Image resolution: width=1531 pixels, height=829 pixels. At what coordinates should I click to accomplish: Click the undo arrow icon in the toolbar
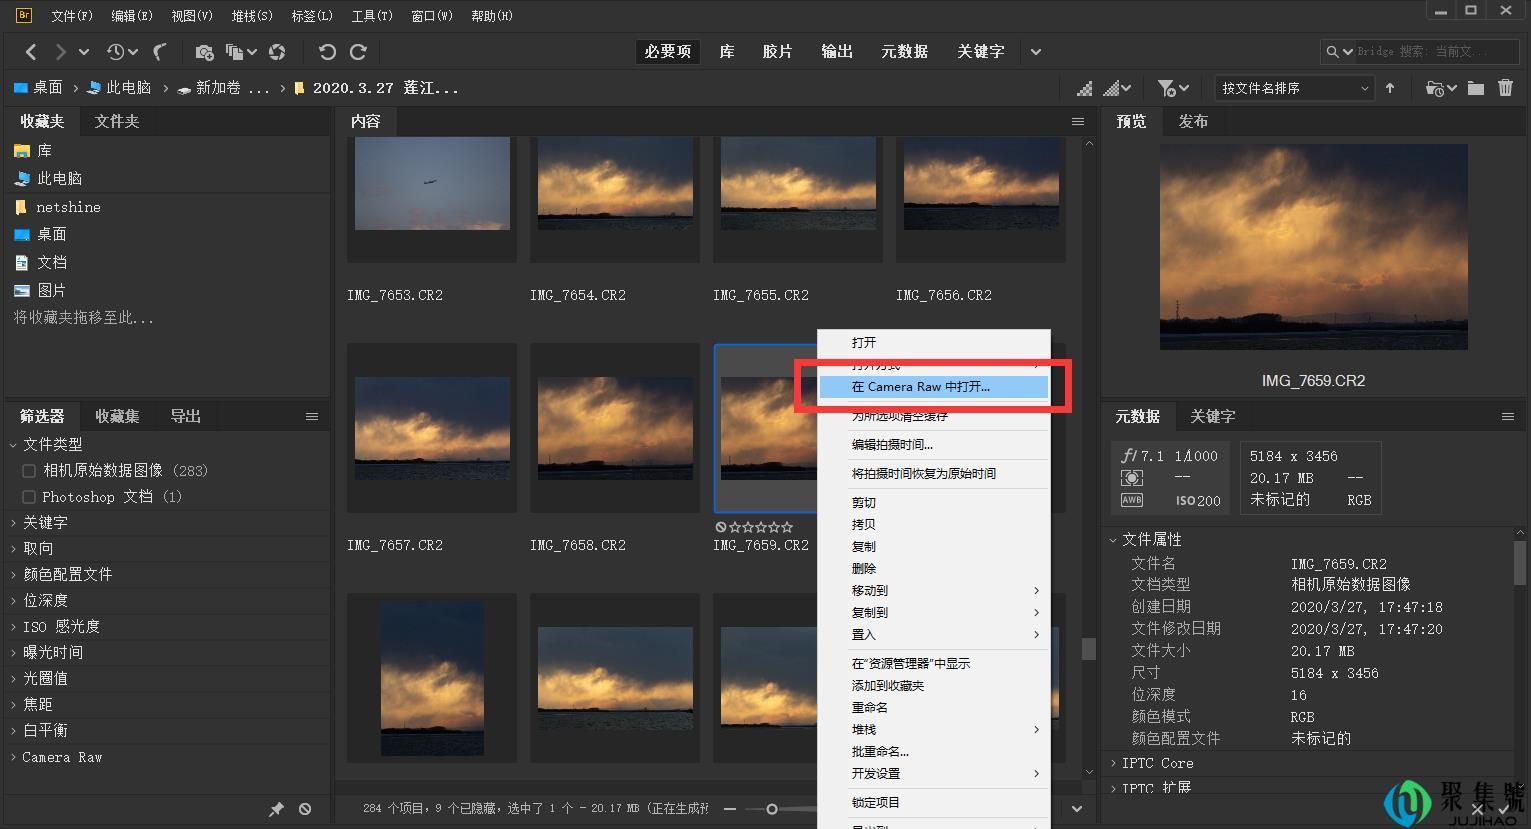pos(327,52)
